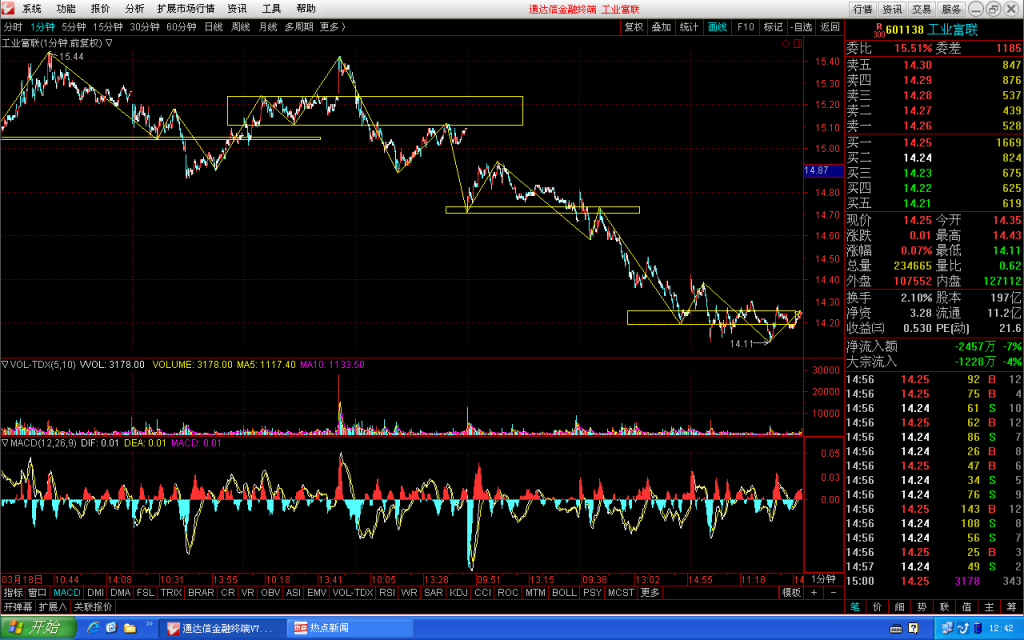
Task: Toggle the -自选 watchlist button
Action: (801, 27)
